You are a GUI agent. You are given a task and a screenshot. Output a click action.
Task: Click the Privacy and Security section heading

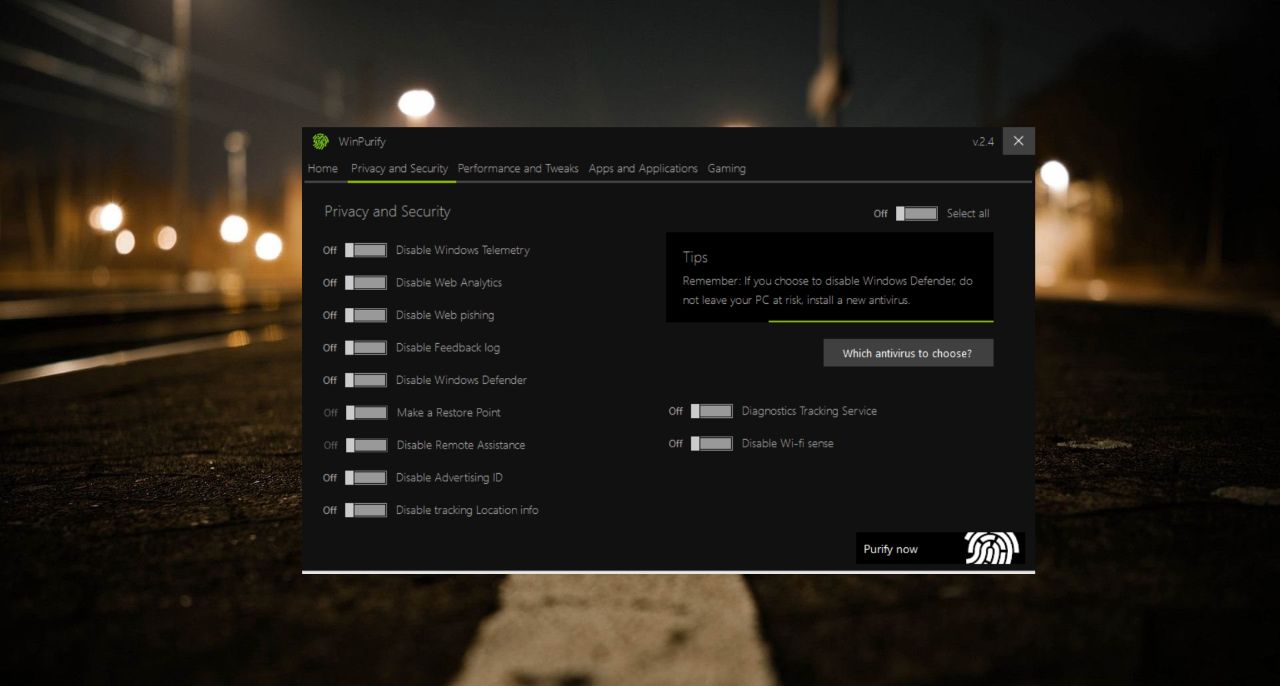[x=387, y=212]
